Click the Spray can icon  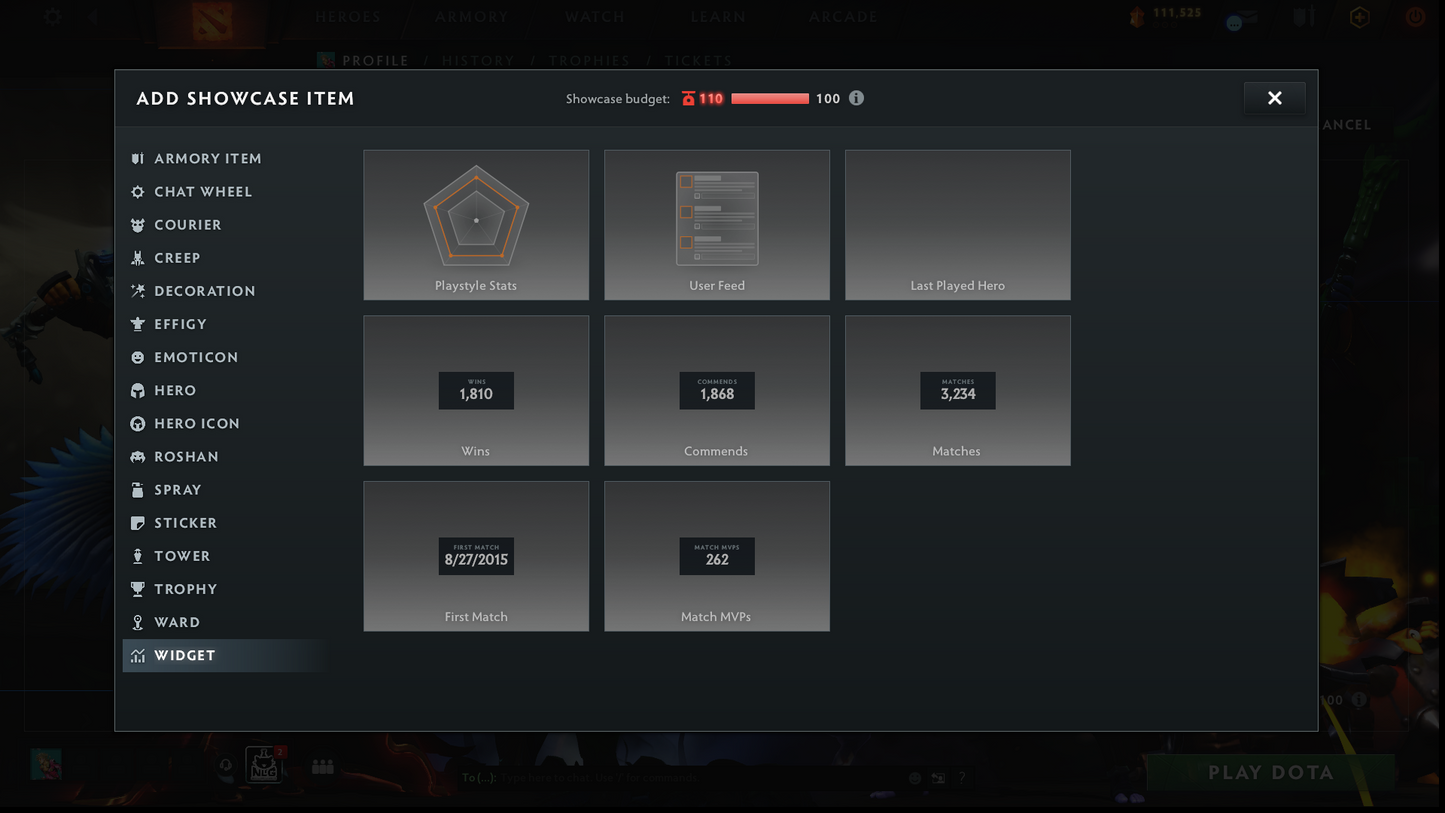pyautogui.click(x=138, y=489)
